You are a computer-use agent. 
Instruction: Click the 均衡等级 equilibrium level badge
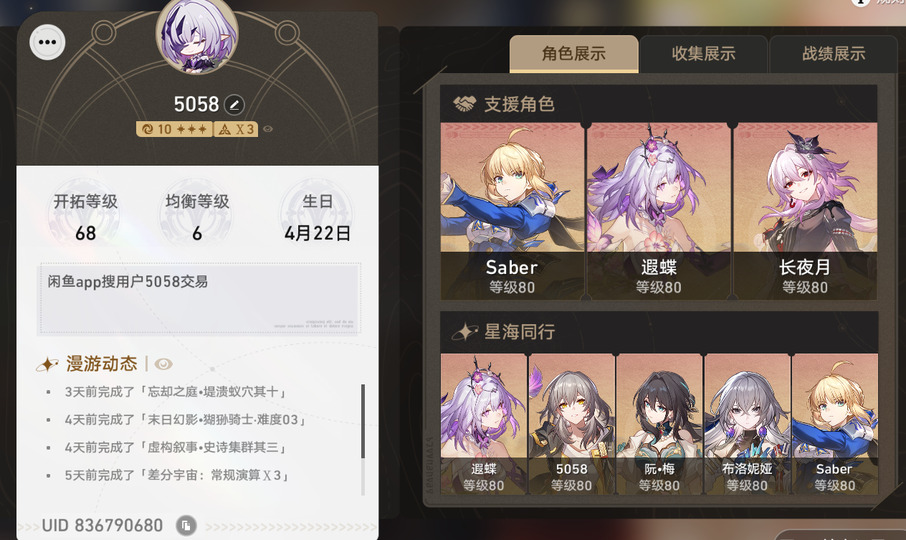pos(197,217)
